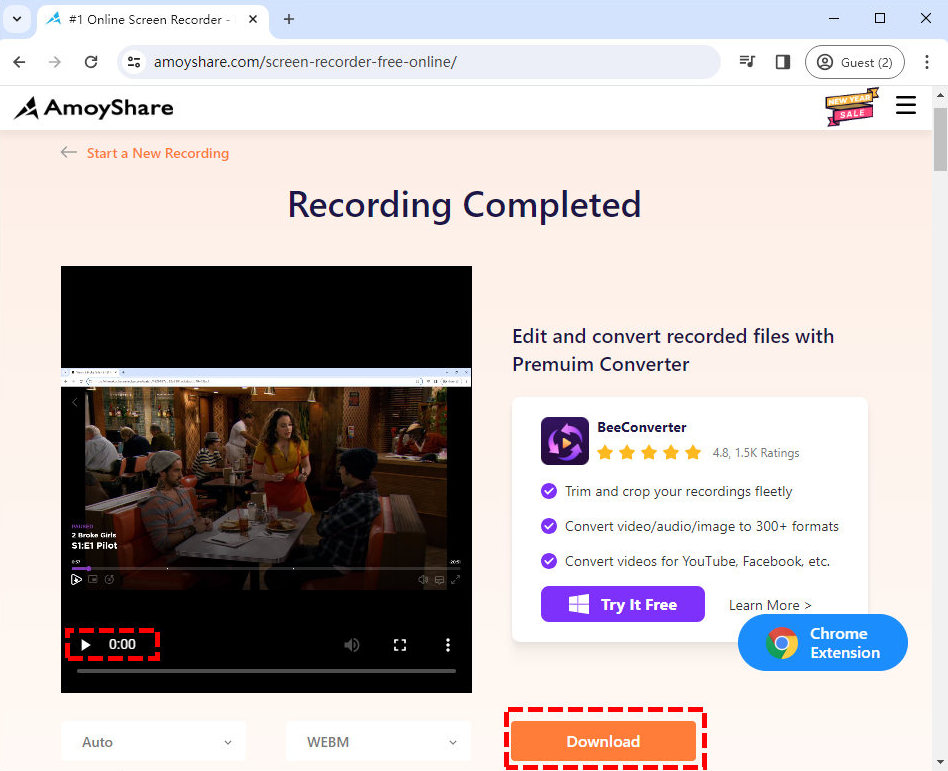Viewport: 948px width, 771px height.
Task: Click the orange Download button
Action: 603,741
